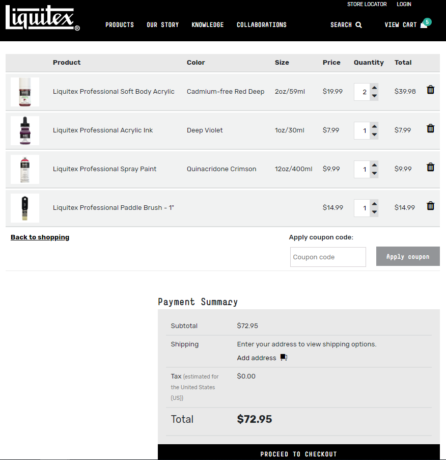Remove the Acrylic Ink item with its trash icon
This screenshot has height=460, width=446.
pos(430,128)
